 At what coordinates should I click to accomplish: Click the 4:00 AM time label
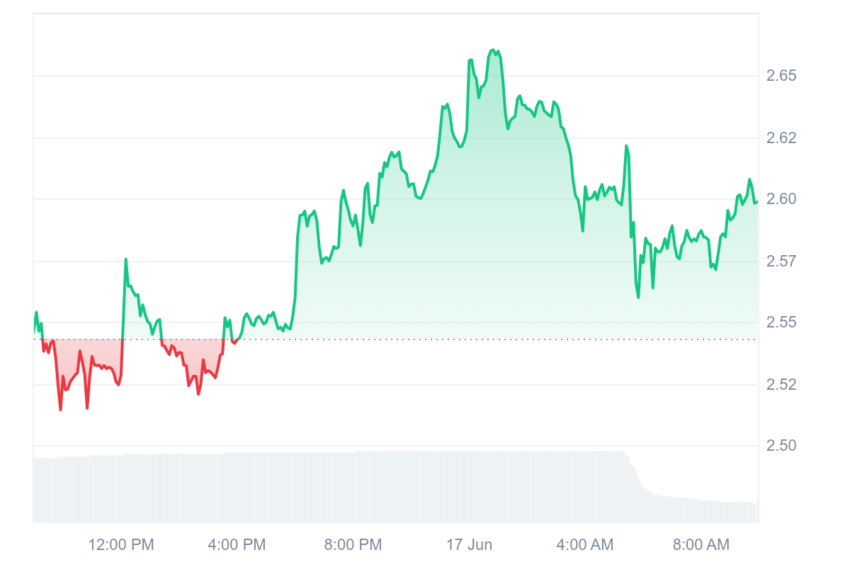[x=585, y=544]
